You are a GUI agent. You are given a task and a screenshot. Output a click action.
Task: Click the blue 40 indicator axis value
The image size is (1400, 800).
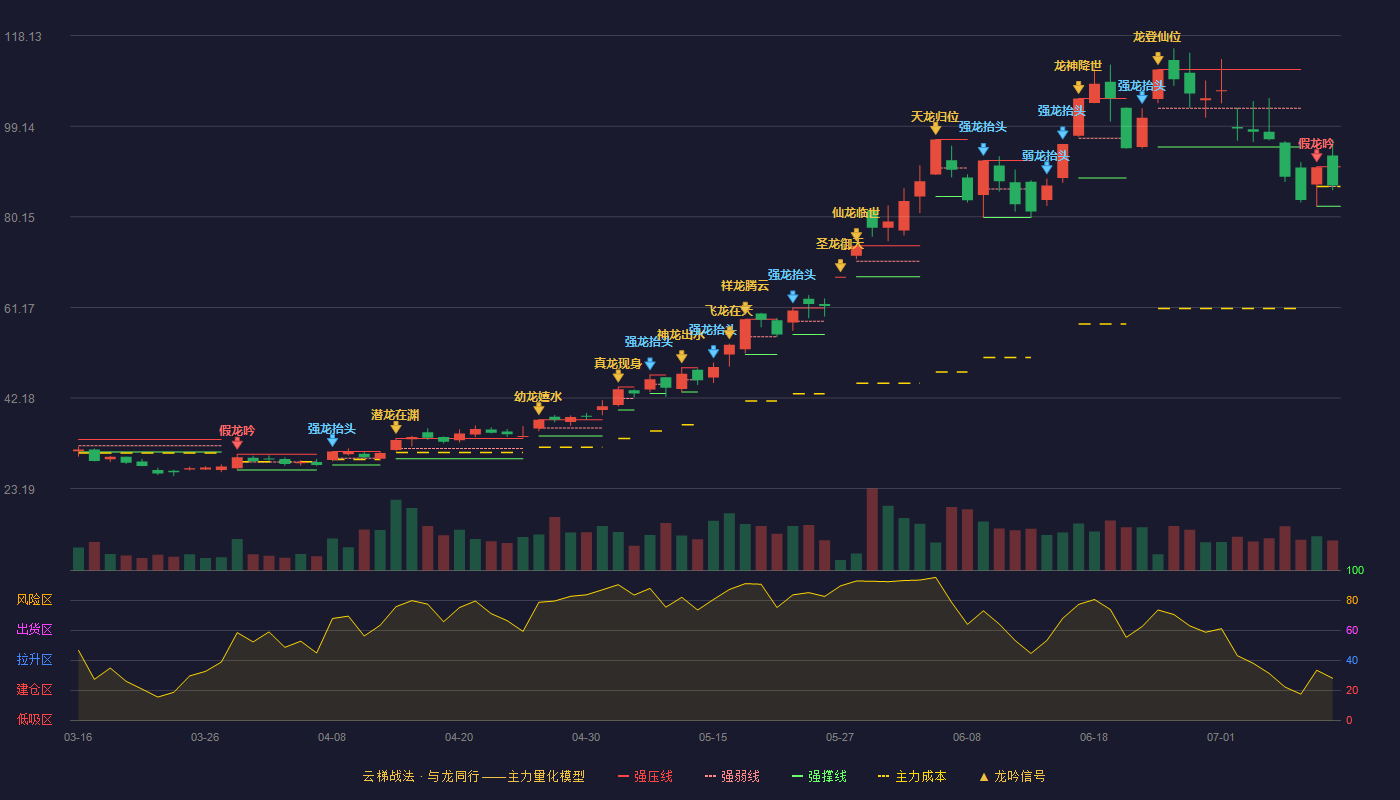pyautogui.click(x=1352, y=660)
